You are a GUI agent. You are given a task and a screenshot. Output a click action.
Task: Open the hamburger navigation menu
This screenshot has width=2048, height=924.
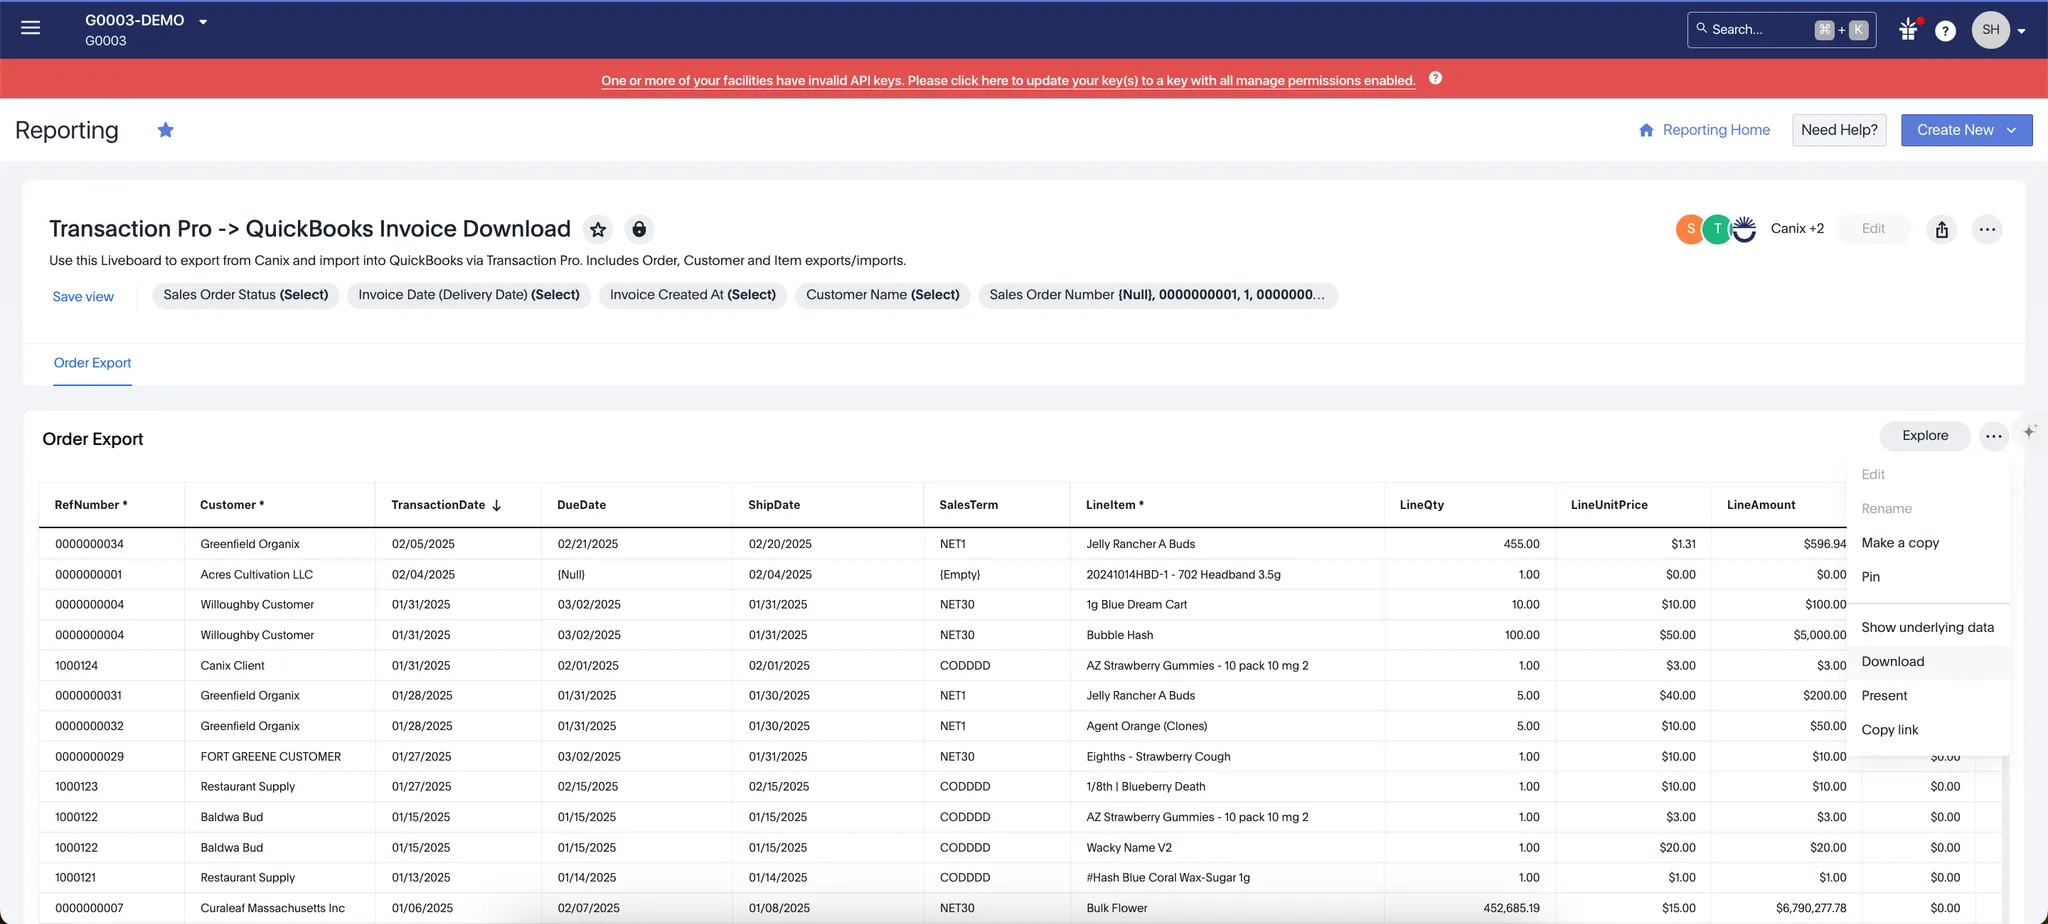[31, 28]
